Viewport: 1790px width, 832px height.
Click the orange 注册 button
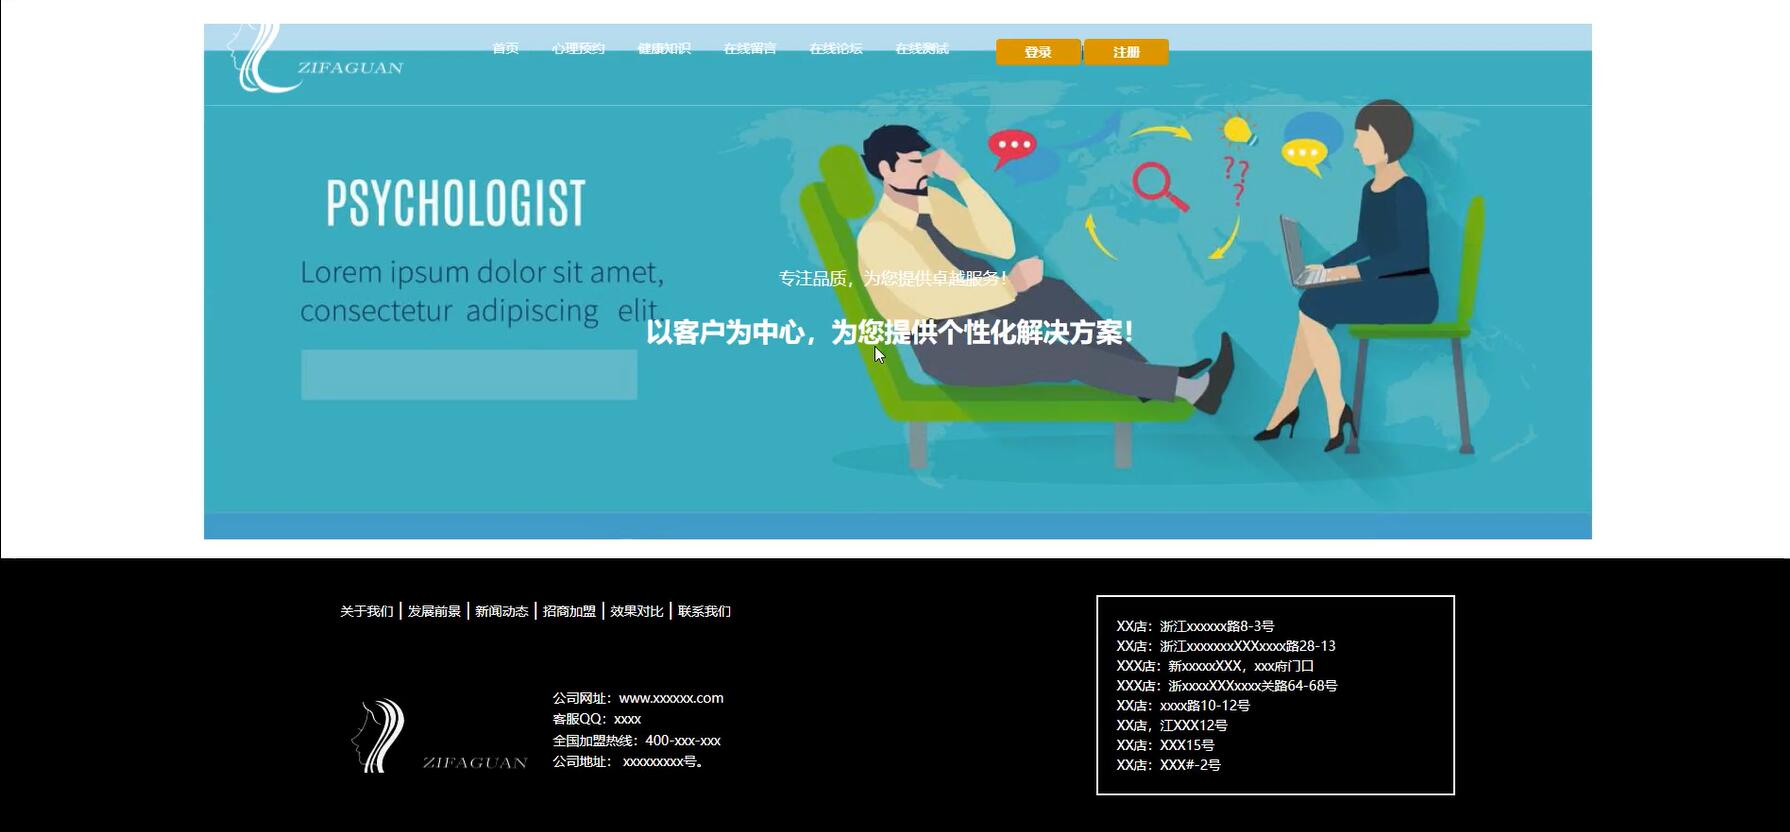pyautogui.click(x=1126, y=52)
